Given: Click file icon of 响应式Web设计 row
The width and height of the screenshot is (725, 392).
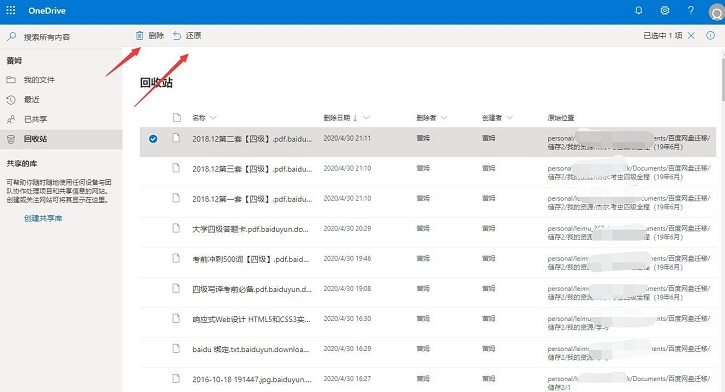Looking at the screenshot, I should pyautogui.click(x=176, y=318).
